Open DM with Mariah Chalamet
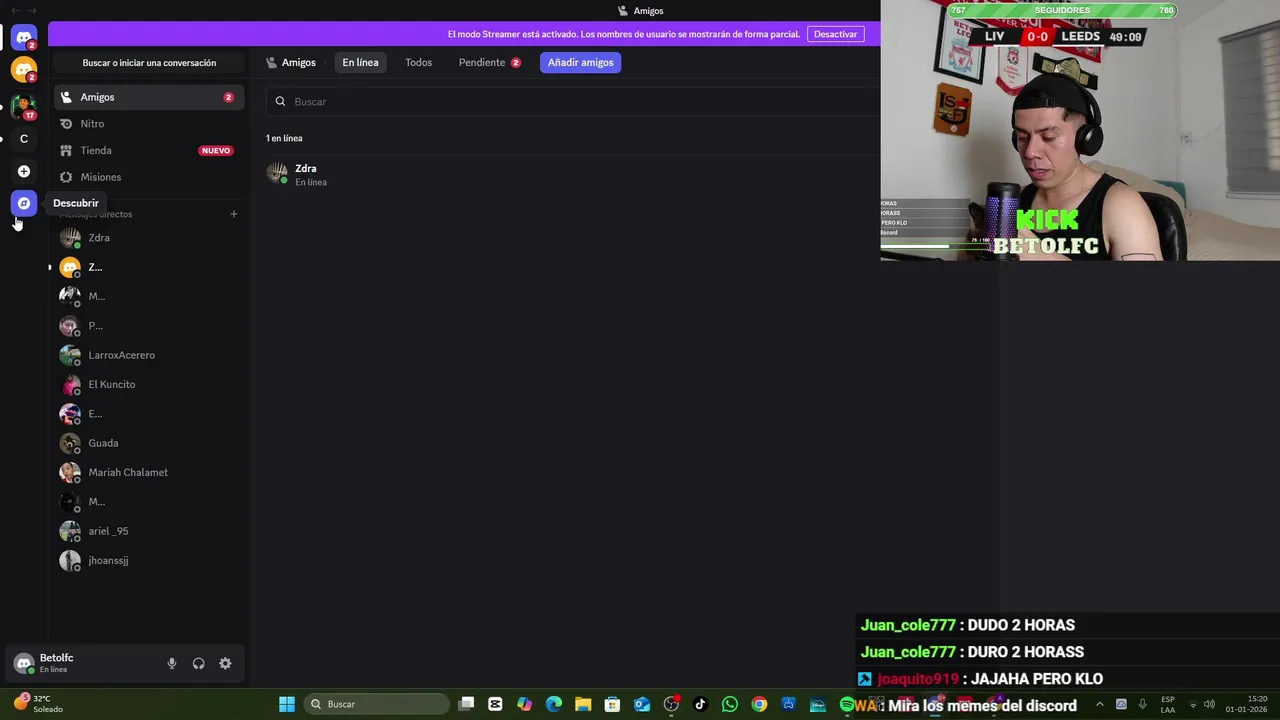 click(148, 472)
